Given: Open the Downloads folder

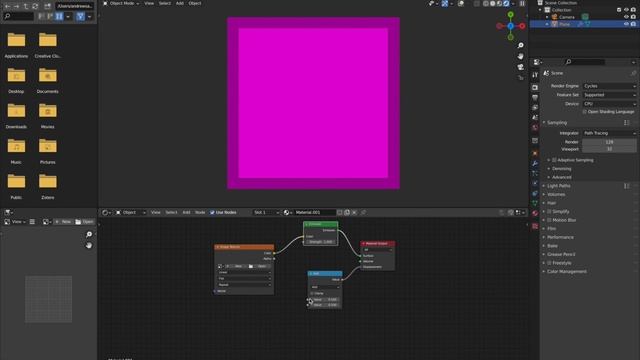Looking at the screenshot, I should point(16,116).
